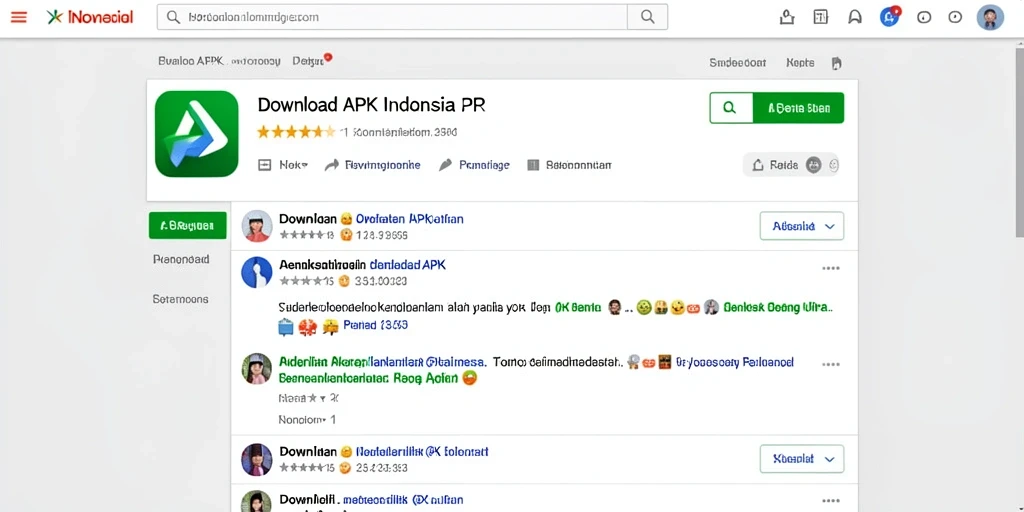The width and height of the screenshot is (1024, 512).
Task: Click the colorful star site logo
Action: 55,17
